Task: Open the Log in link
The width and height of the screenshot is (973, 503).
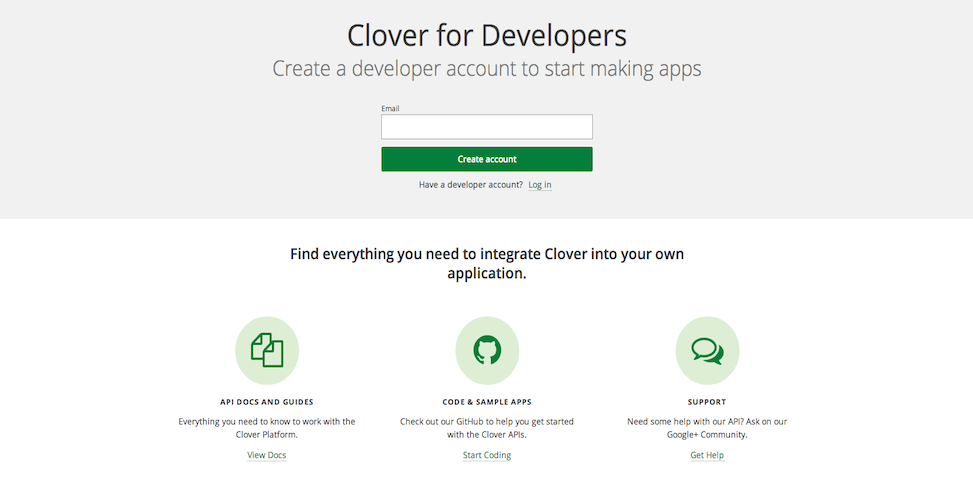Action: tap(540, 185)
